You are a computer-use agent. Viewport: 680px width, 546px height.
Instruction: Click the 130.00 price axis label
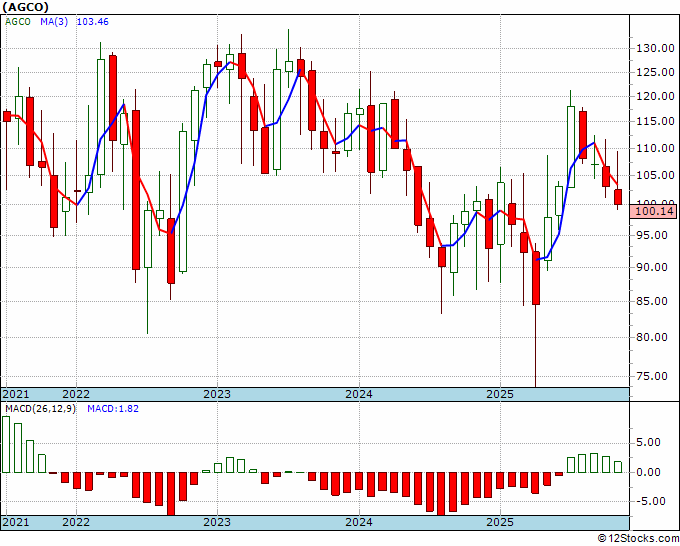click(x=655, y=48)
